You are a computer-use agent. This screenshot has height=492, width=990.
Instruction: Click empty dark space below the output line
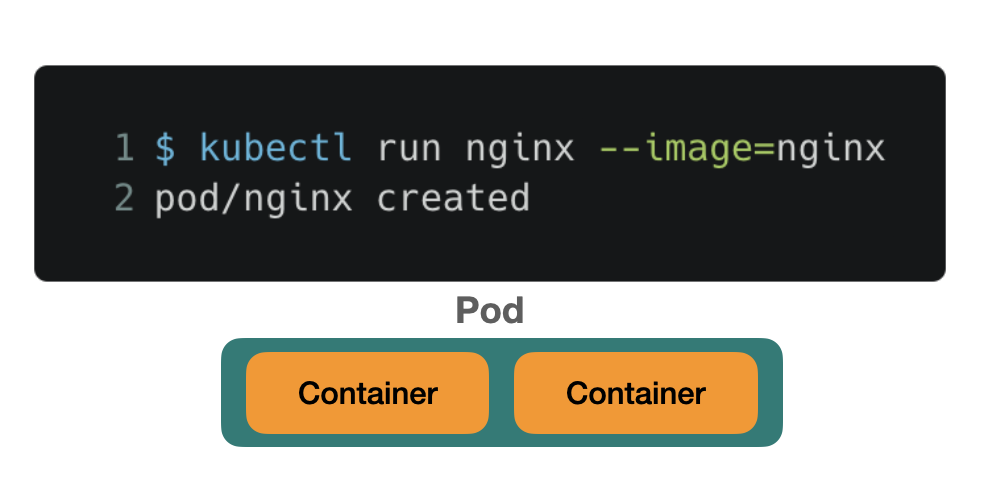490,250
